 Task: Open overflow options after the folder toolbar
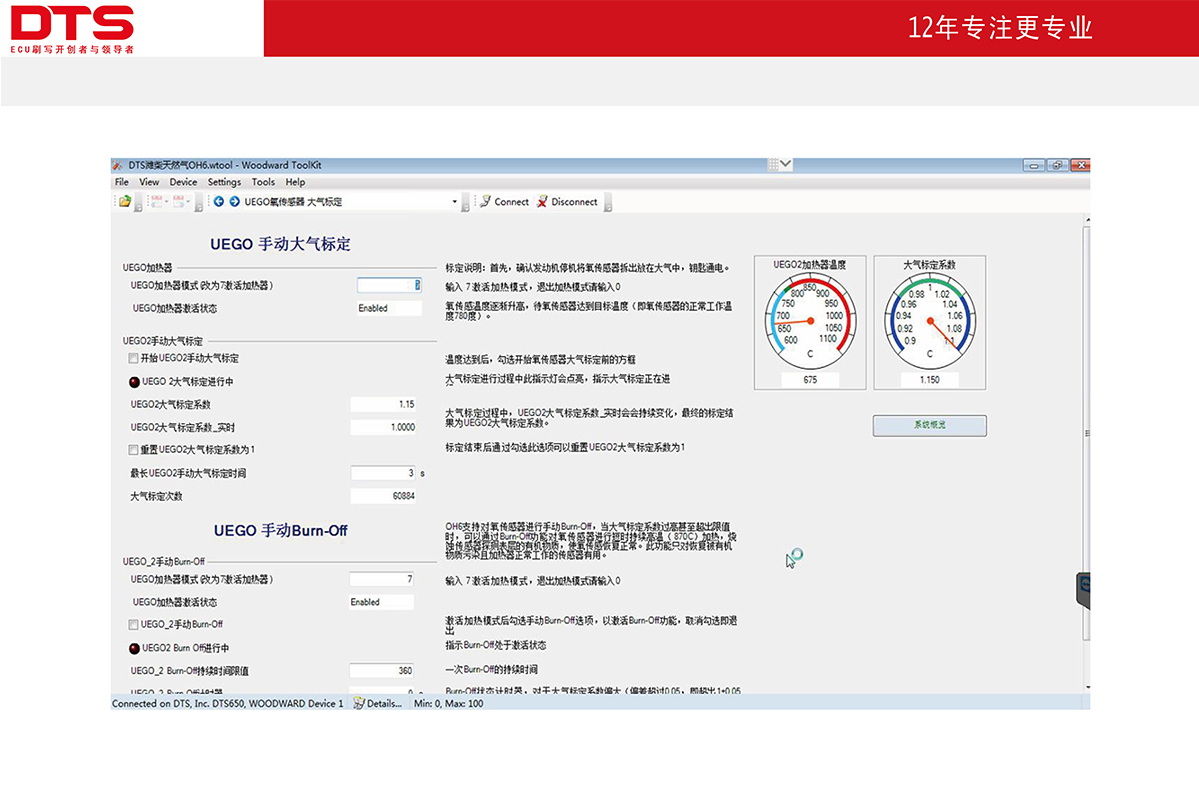[x=138, y=203]
